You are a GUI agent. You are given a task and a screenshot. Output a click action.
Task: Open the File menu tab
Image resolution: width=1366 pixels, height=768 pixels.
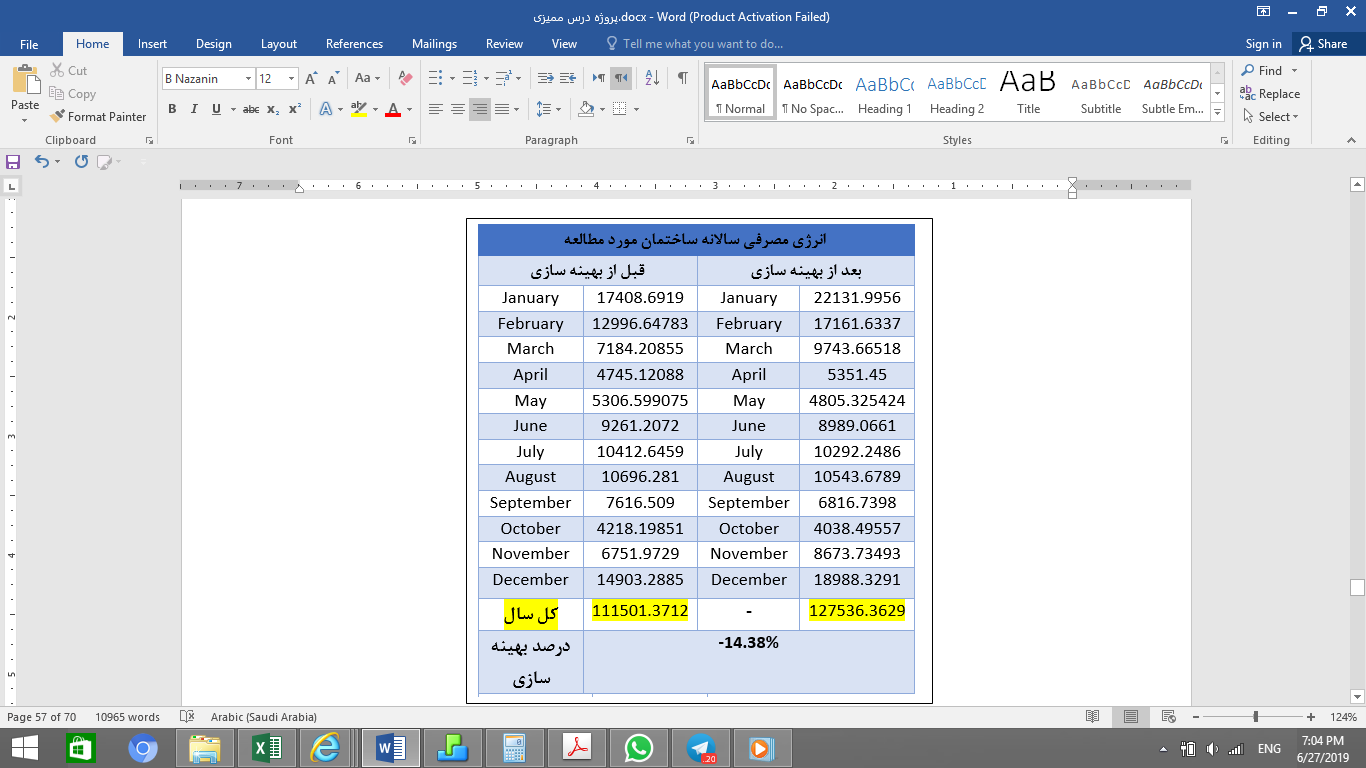(29, 44)
